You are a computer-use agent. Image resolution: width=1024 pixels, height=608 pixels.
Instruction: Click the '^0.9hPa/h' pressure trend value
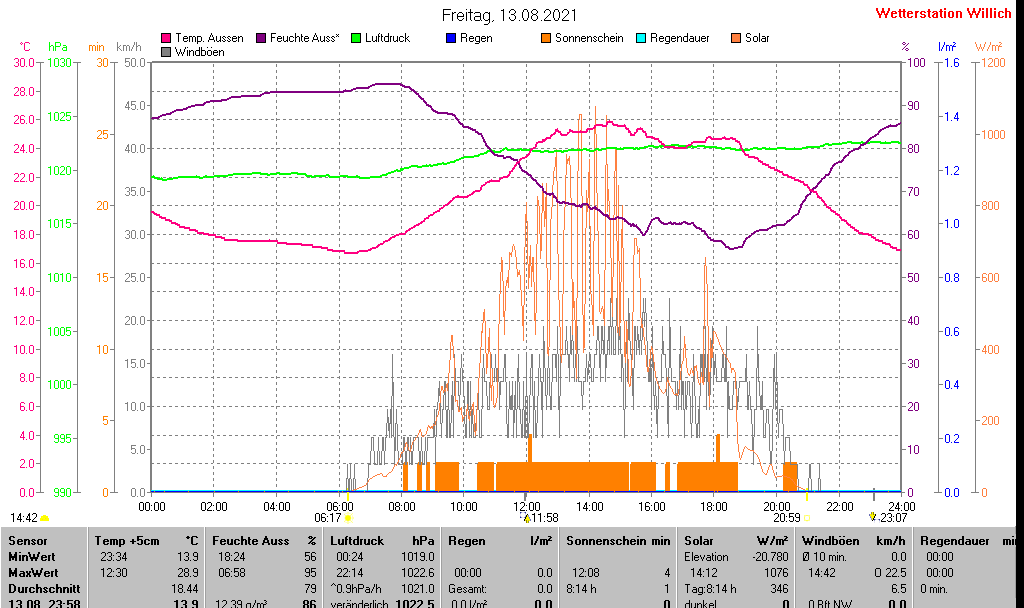358,588
